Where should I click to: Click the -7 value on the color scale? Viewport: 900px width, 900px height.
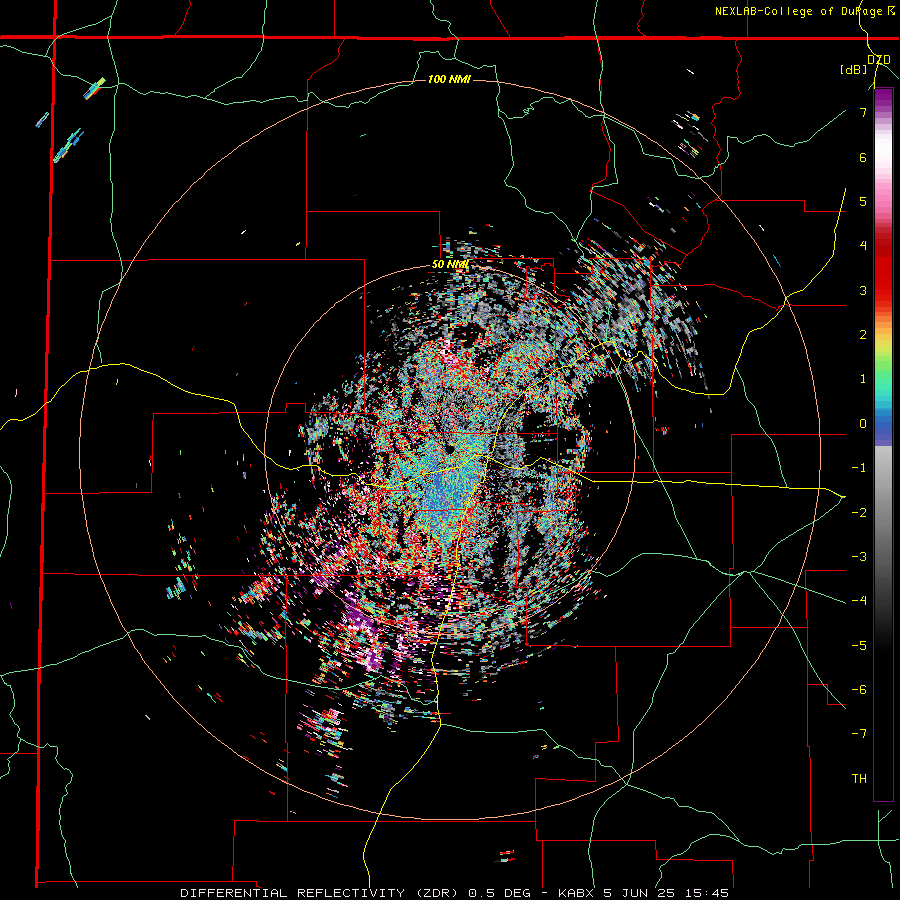point(859,734)
